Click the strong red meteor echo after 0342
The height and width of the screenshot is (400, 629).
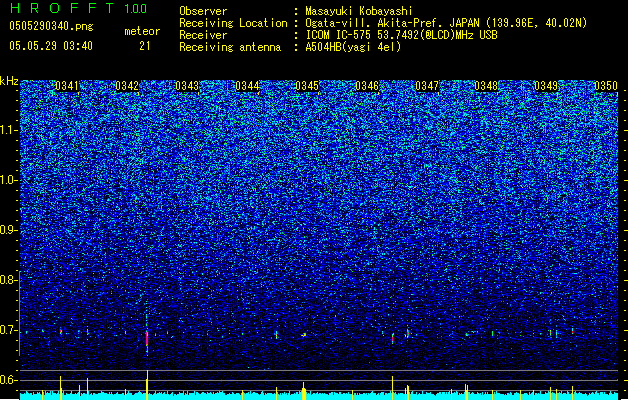pyautogui.click(x=147, y=339)
